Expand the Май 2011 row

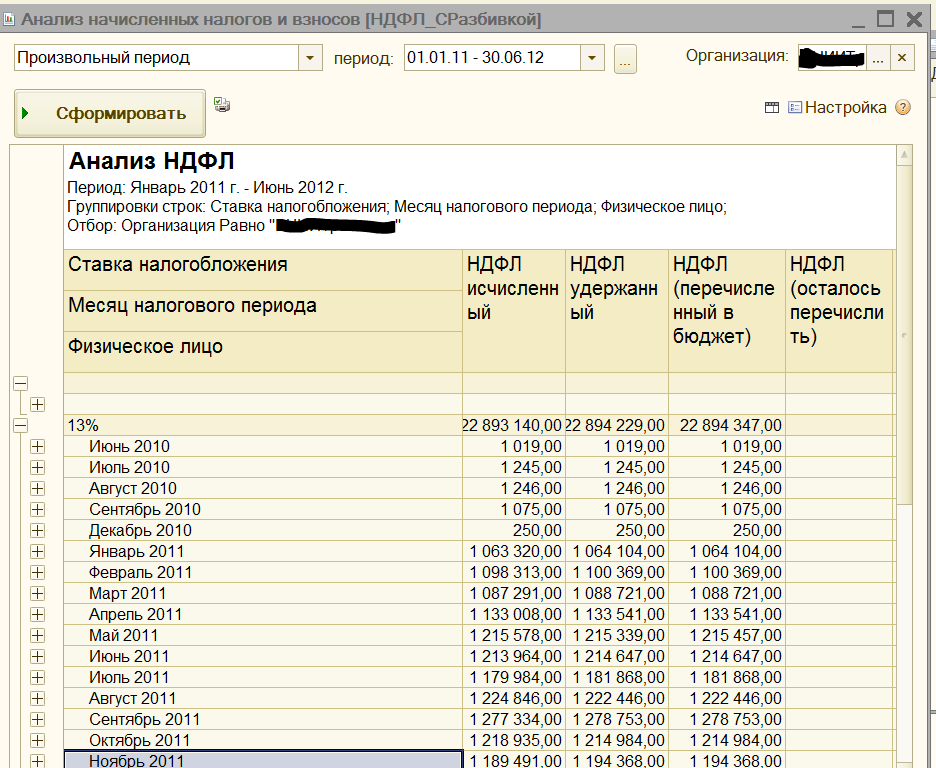point(37,636)
